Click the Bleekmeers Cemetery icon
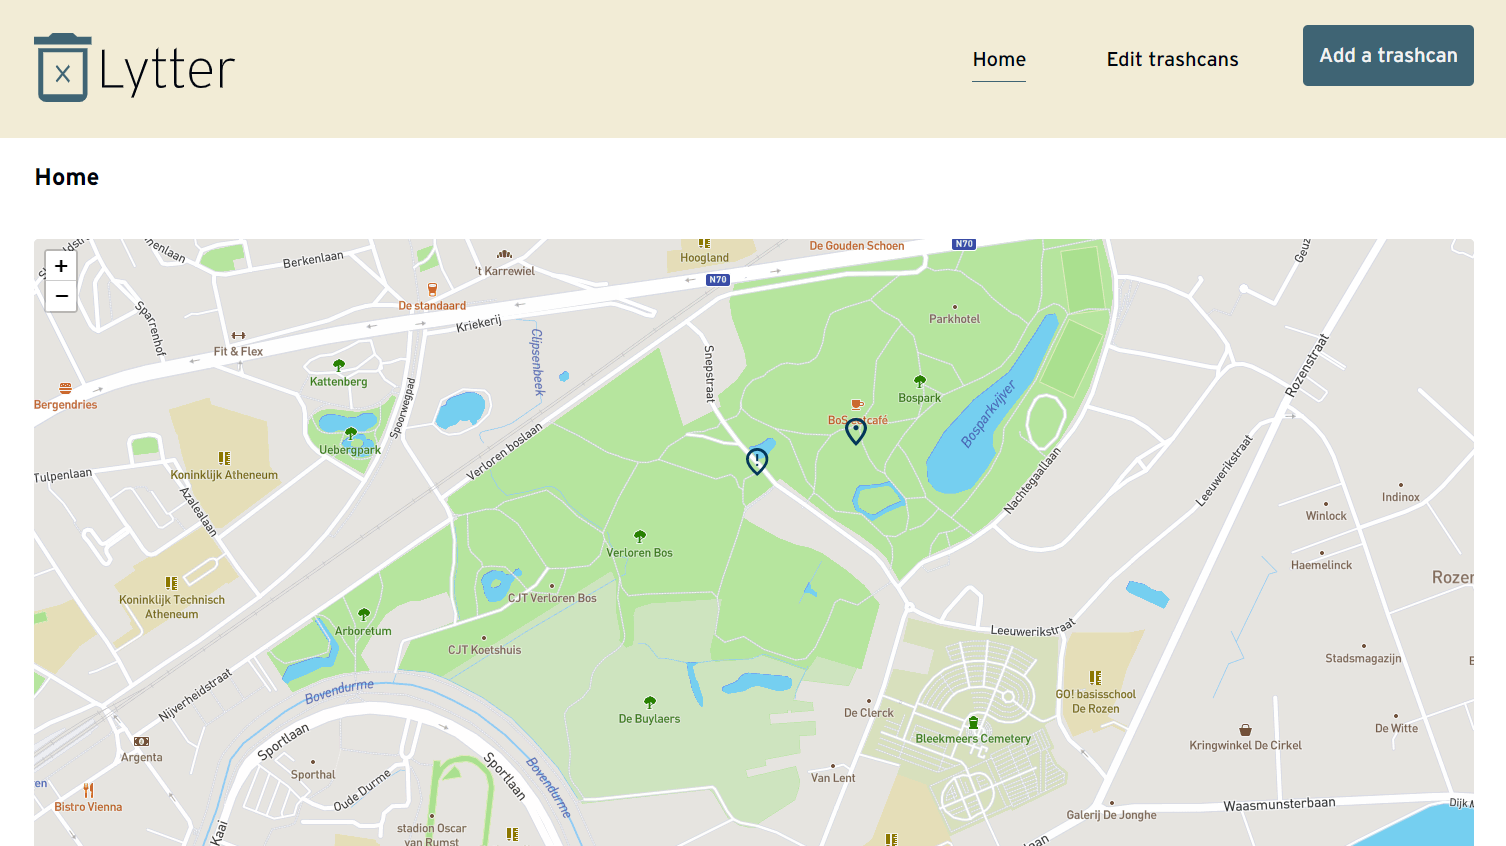The image size is (1506, 846). 973,723
